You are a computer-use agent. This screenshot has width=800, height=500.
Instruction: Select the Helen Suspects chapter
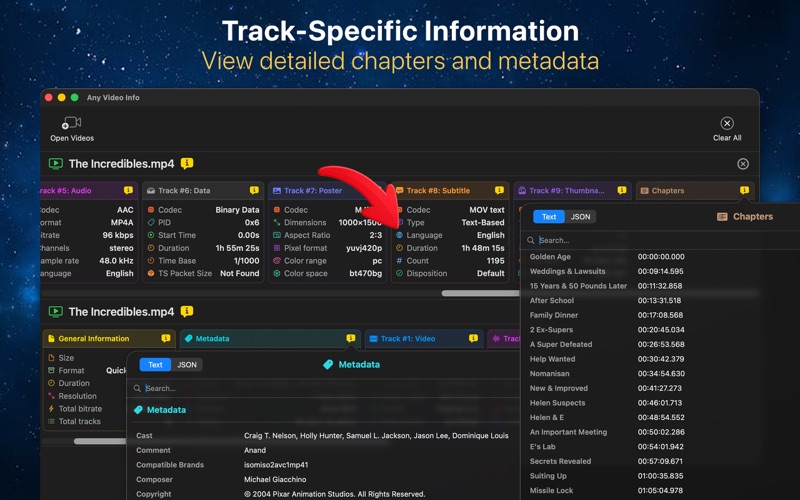(658, 403)
